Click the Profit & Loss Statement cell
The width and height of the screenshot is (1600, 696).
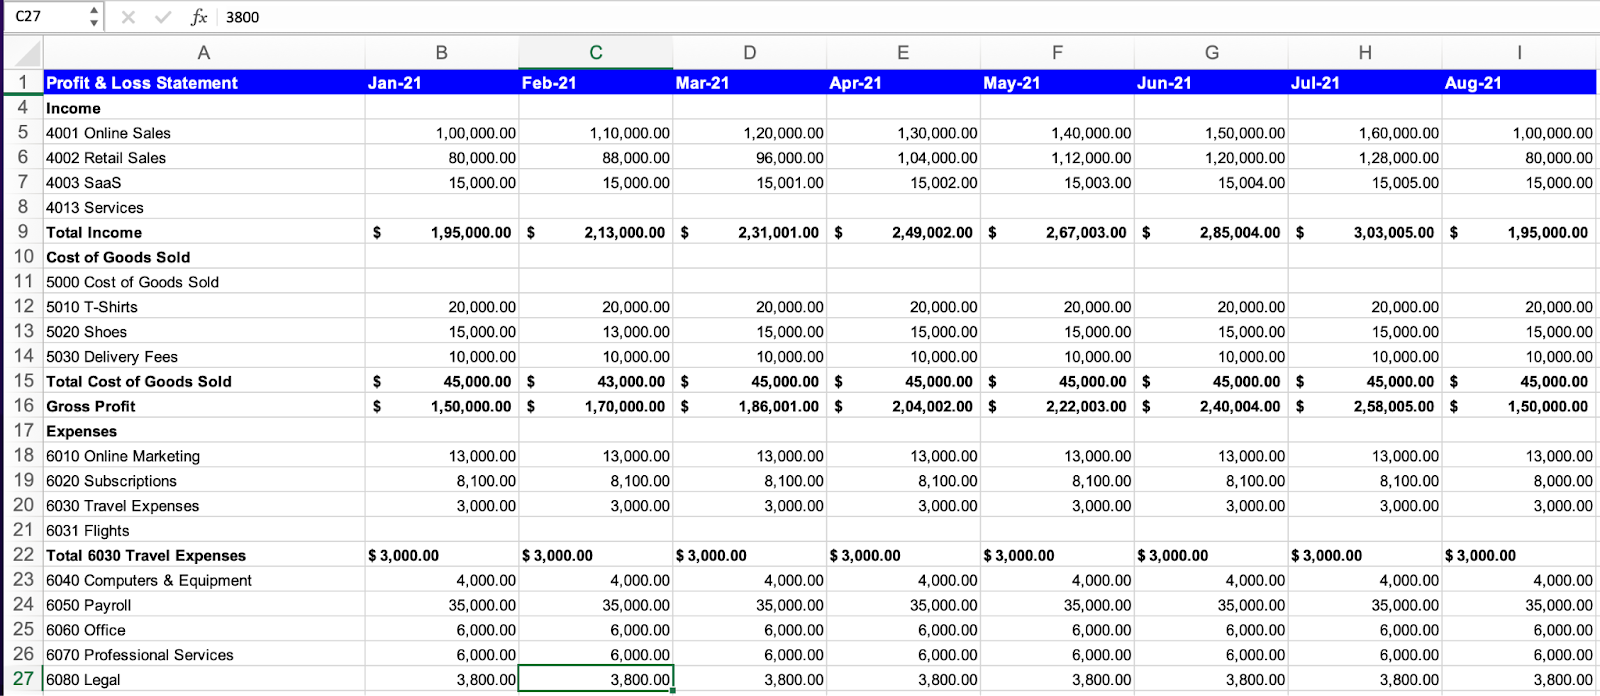(x=204, y=83)
